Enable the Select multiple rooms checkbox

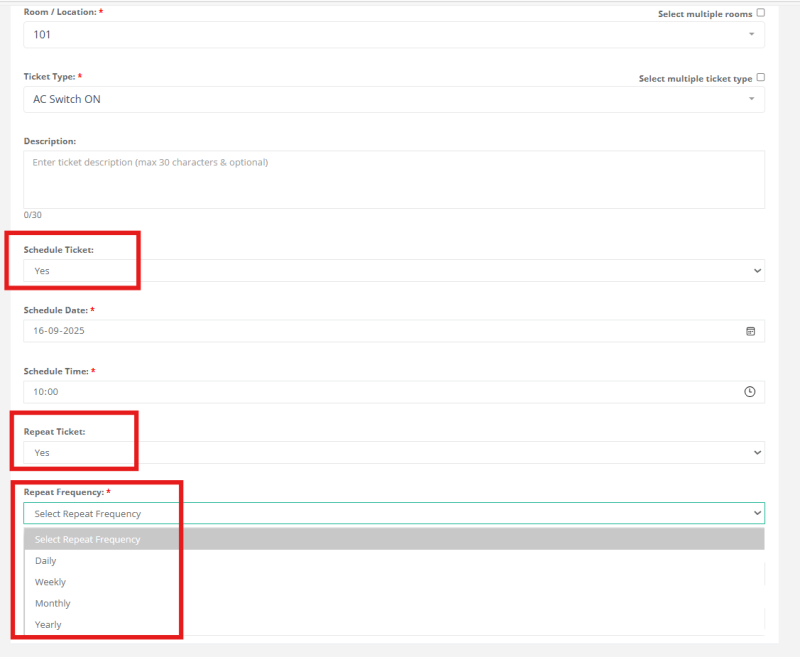(x=761, y=13)
